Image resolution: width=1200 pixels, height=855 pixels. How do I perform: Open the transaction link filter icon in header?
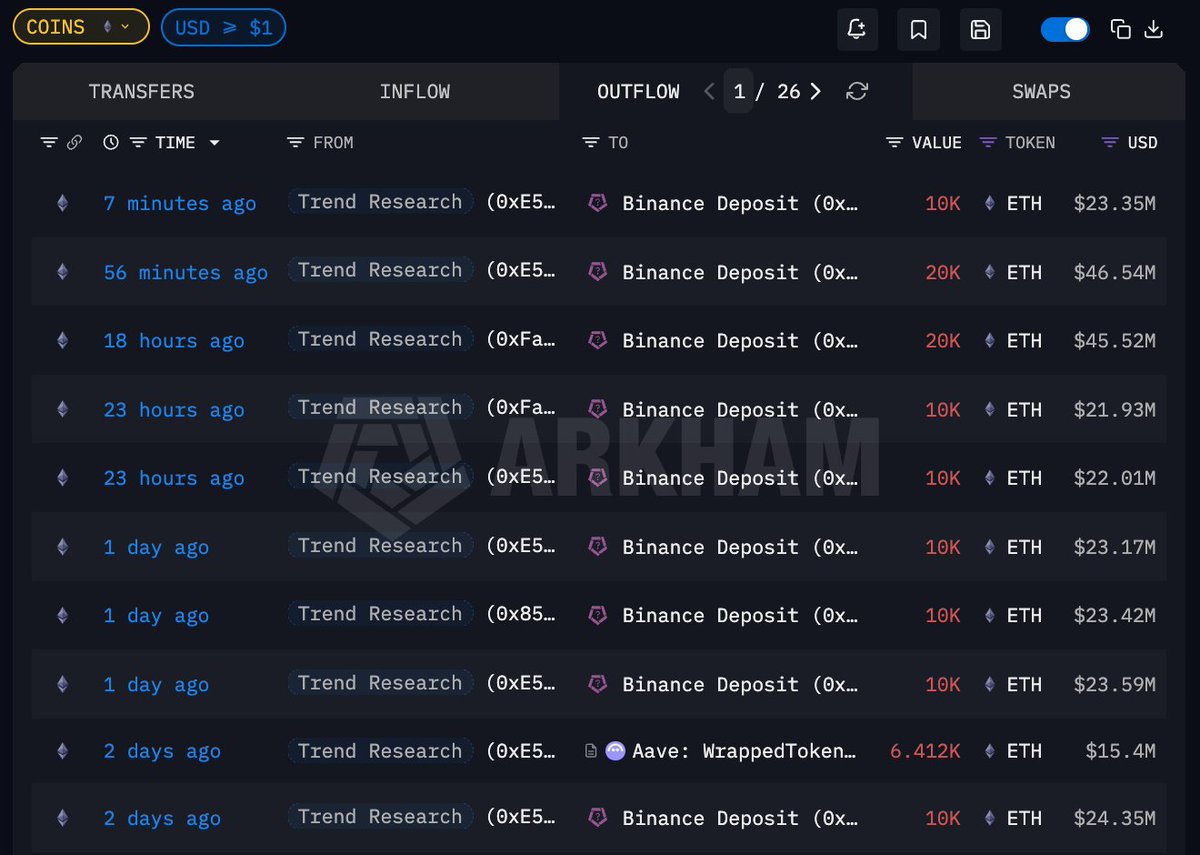(74, 143)
